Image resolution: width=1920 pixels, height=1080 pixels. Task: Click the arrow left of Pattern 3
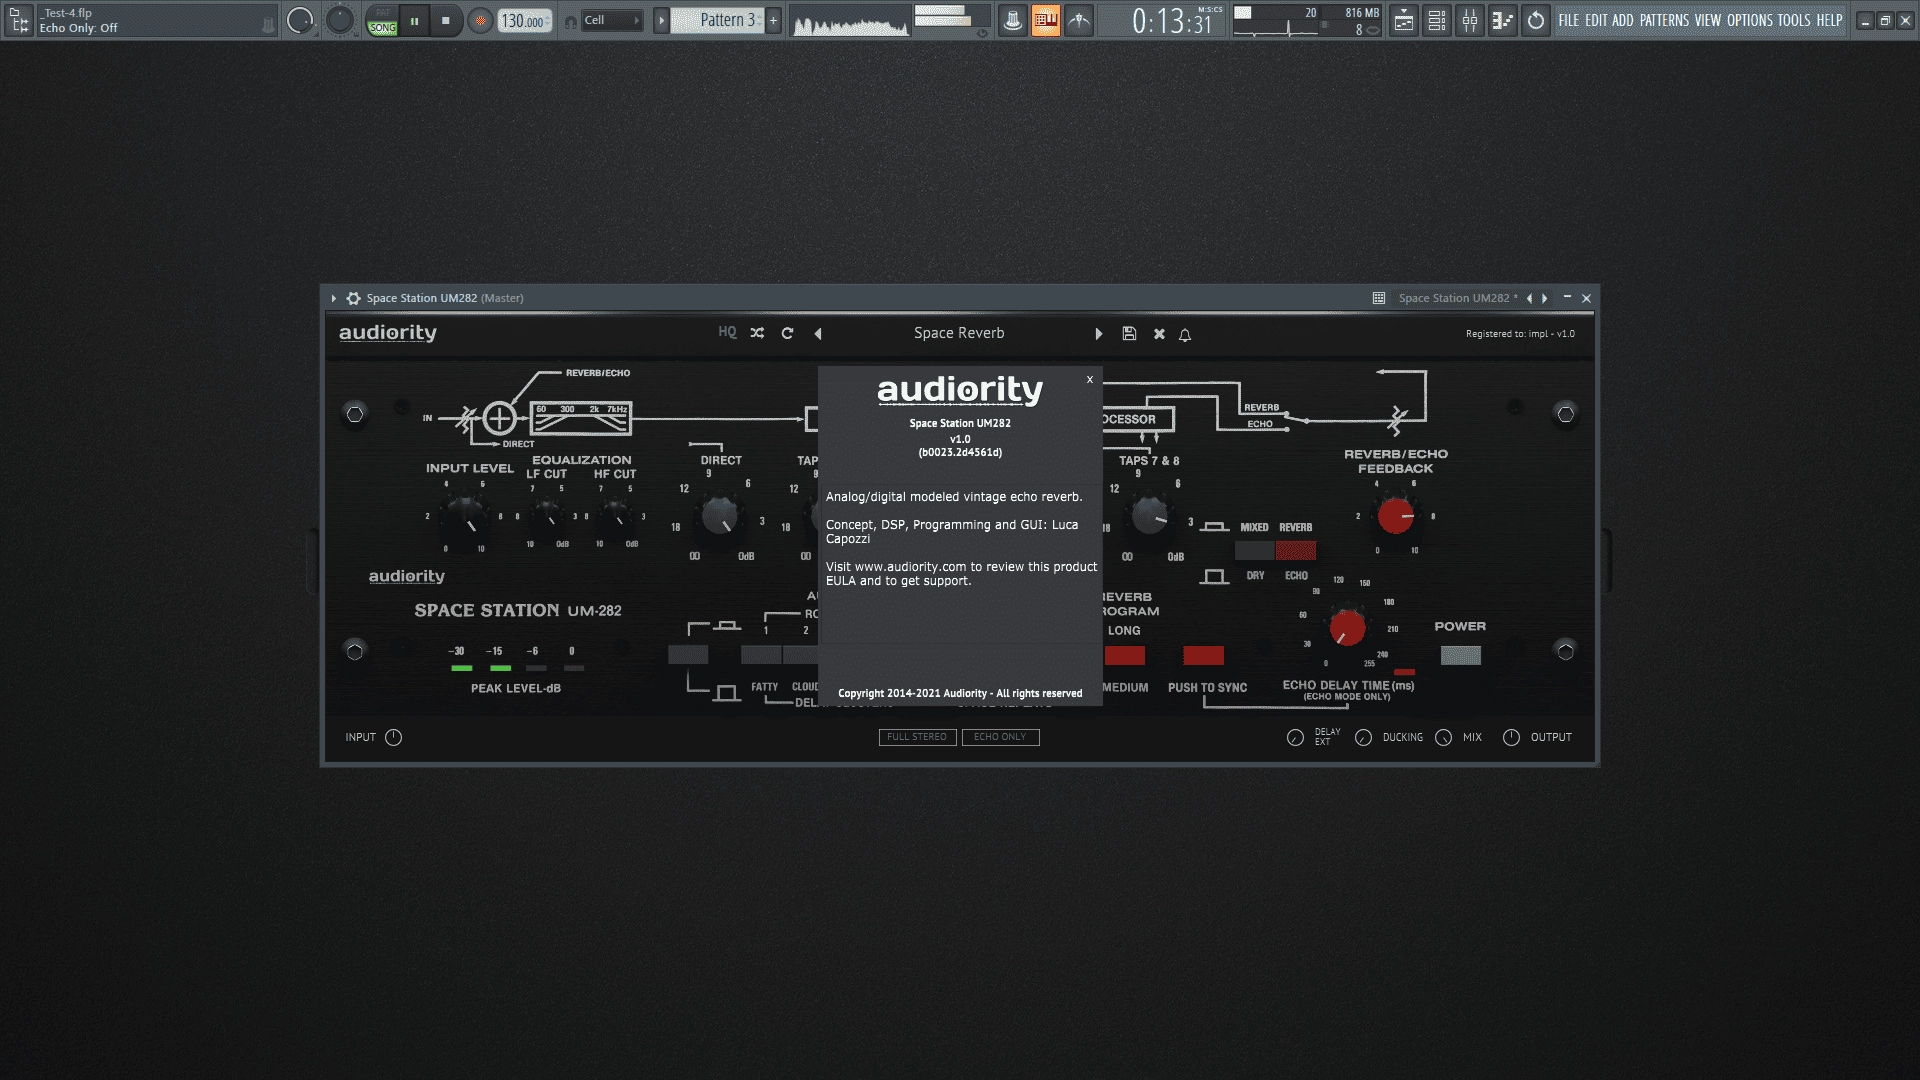[661, 20]
